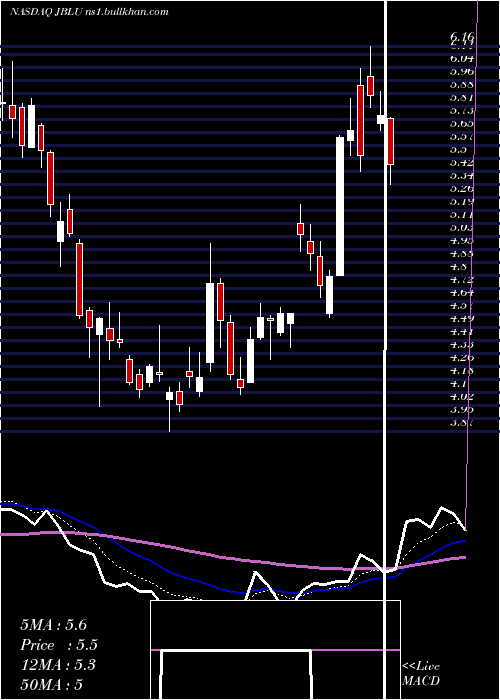500x700 pixels.
Task: Click the 4.1 price axis label
Action: [459, 383]
